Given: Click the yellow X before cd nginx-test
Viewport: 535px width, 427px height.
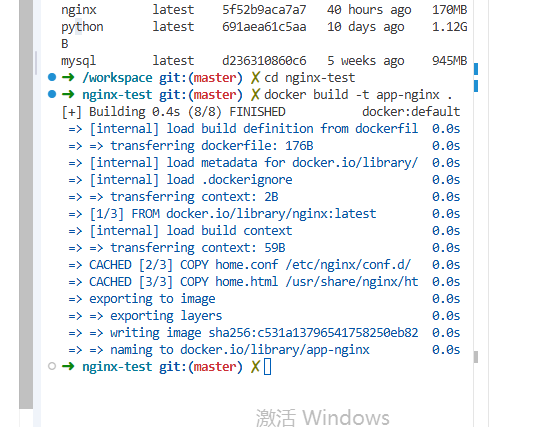Looking at the screenshot, I should click(255, 78).
